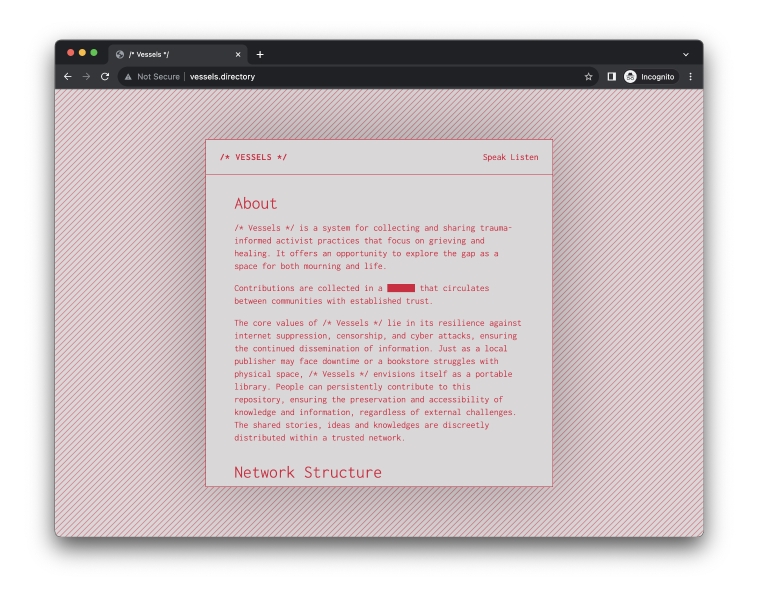Screen dimensions: 774x600
Task: Click the redacted red block link
Action: point(401,288)
